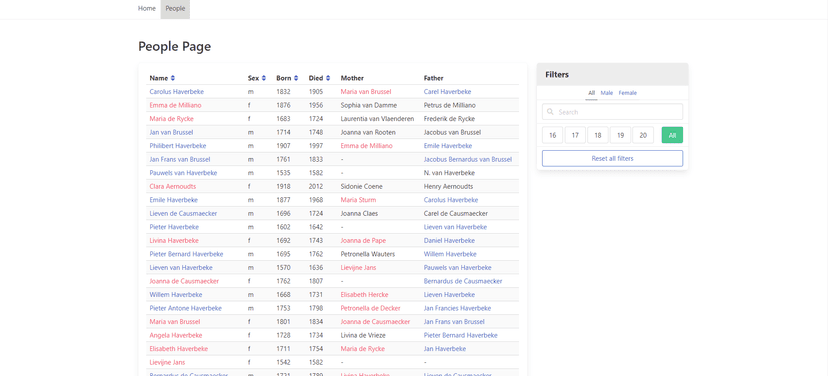This screenshot has width=828, height=376.
Task: Filter by century 19
Action: tap(620, 135)
